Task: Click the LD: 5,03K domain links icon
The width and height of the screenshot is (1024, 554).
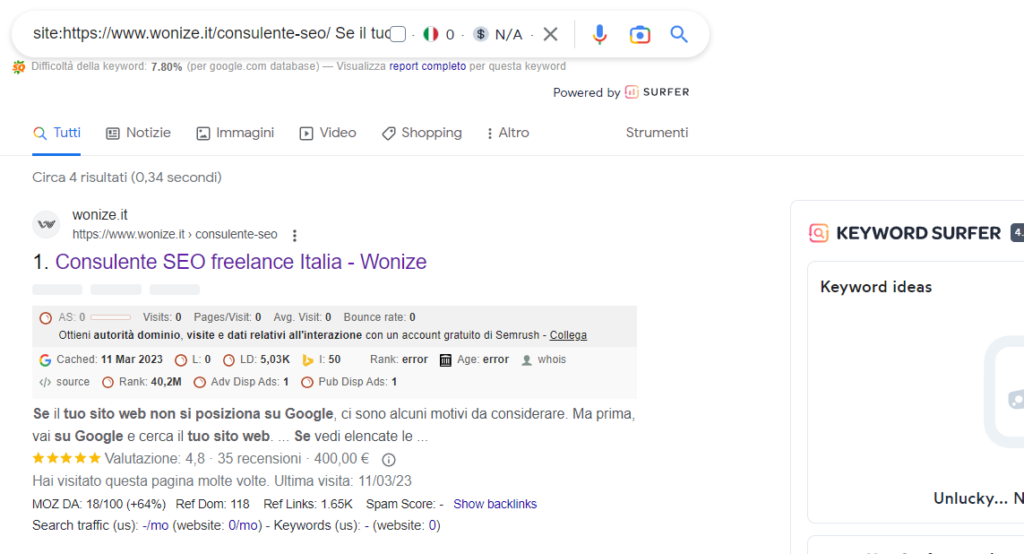Action: pyautogui.click(x=229, y=360)
